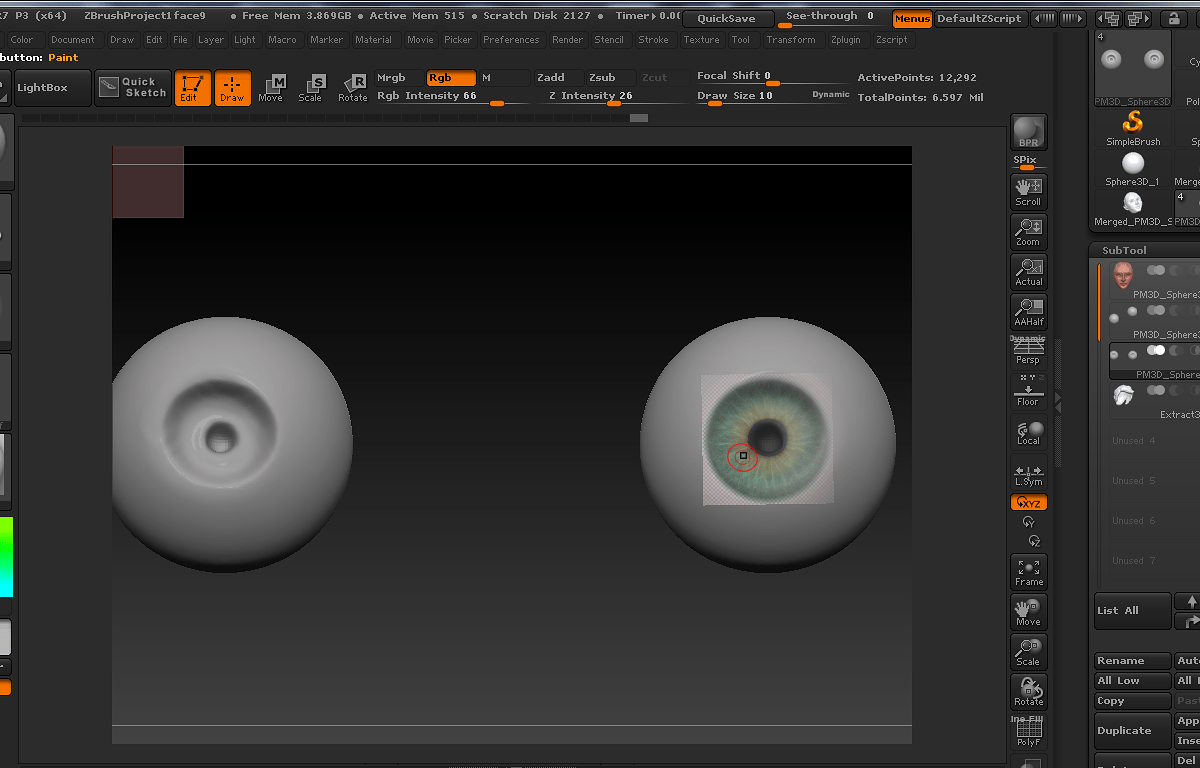Screen dimensions: 1200x768
Task: Enable M material mode
Action: click(503, 78)
